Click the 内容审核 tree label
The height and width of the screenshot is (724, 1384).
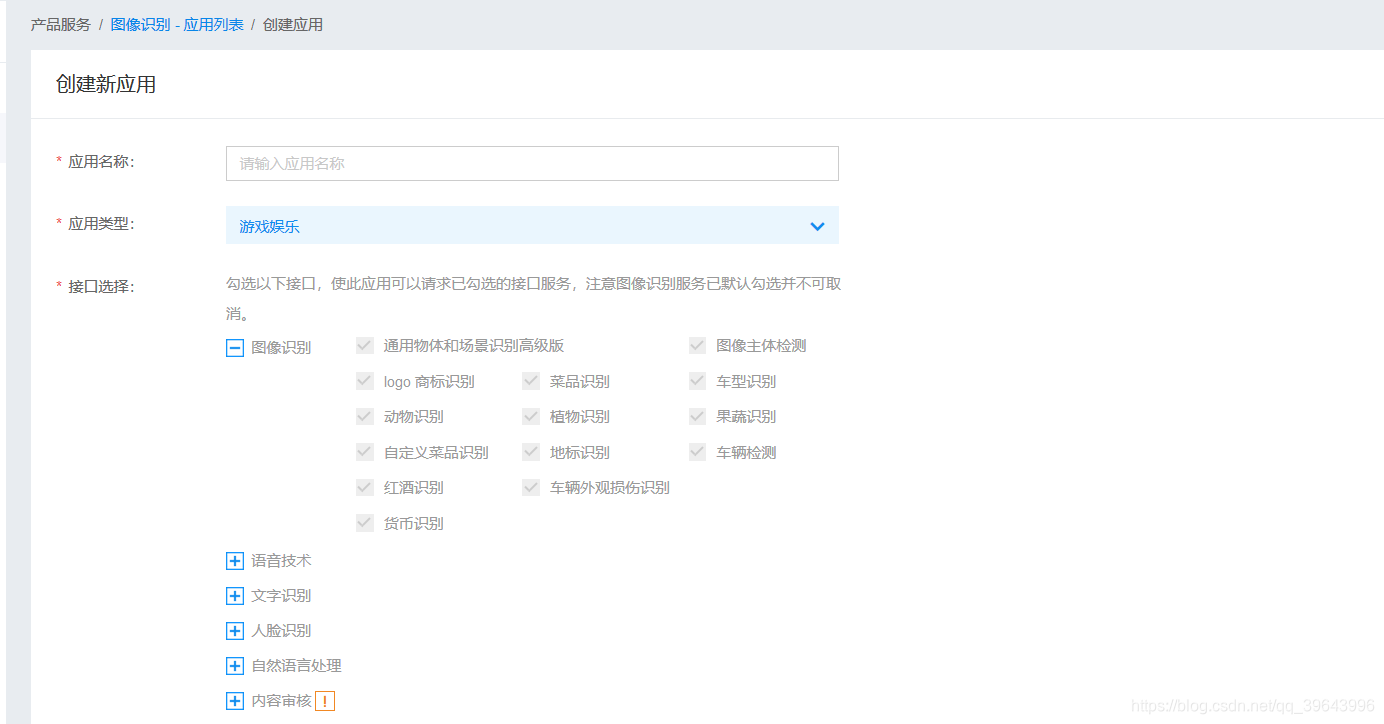281,701
